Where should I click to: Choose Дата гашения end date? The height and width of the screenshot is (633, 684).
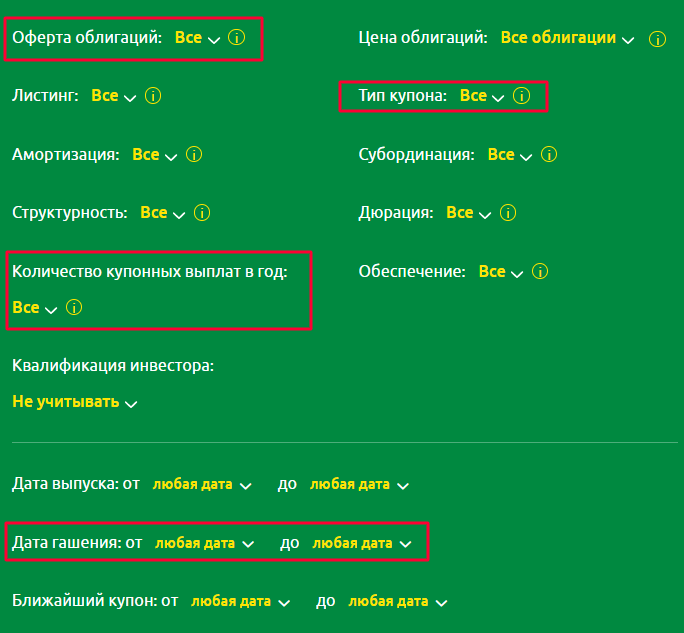coord(362,543)
